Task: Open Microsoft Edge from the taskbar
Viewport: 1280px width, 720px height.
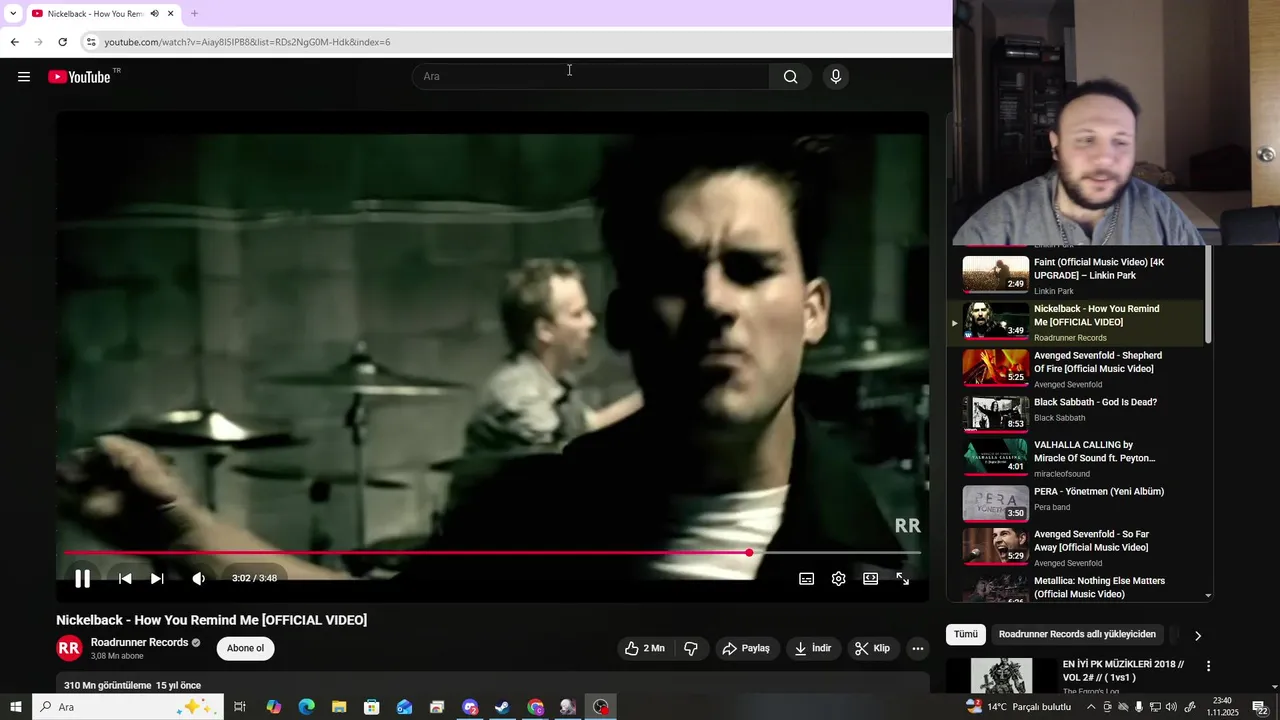Action: tap(306, 707)
